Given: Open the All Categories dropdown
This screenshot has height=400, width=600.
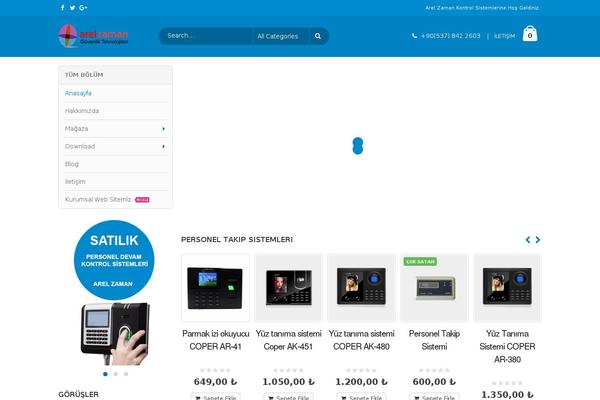Looking at the screenshot, I should point(280,36).
